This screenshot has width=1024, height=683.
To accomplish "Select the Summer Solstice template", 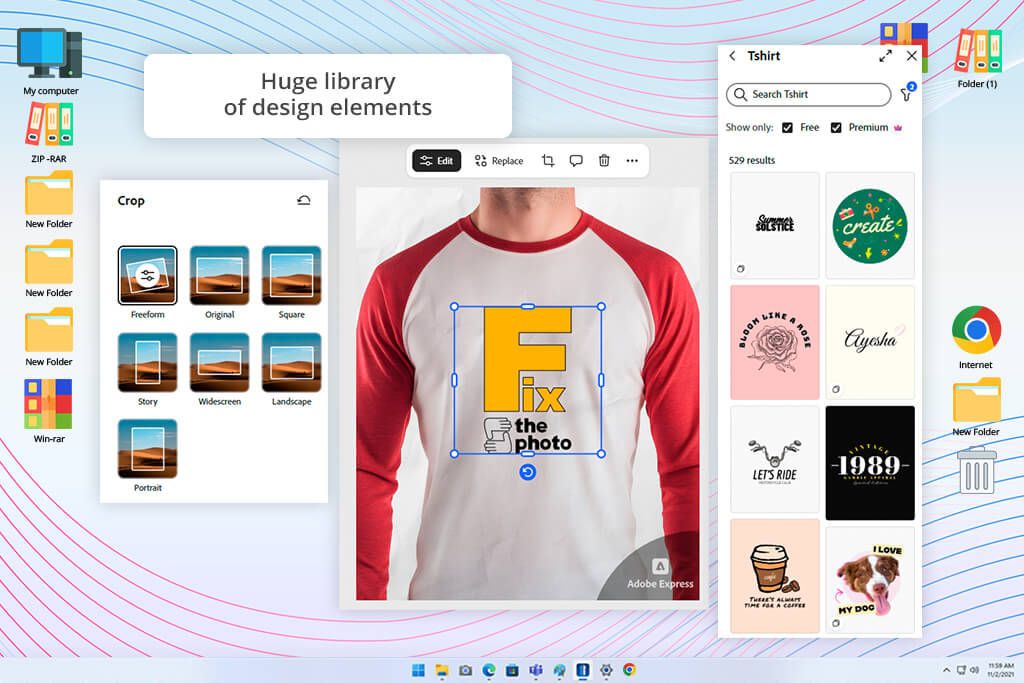I will pos(775,225).
